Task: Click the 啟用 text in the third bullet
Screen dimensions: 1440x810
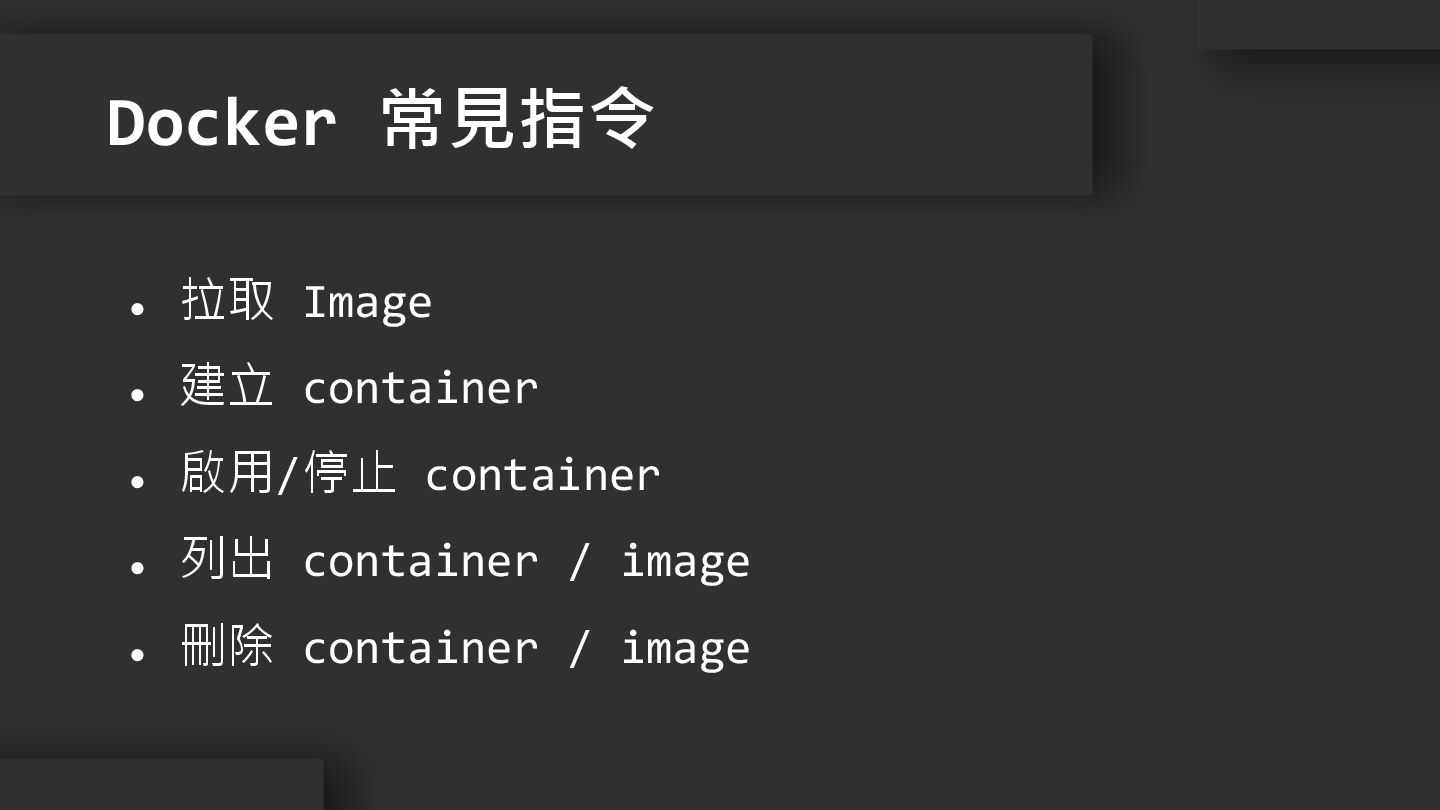Action: click(x=227, y=473)
